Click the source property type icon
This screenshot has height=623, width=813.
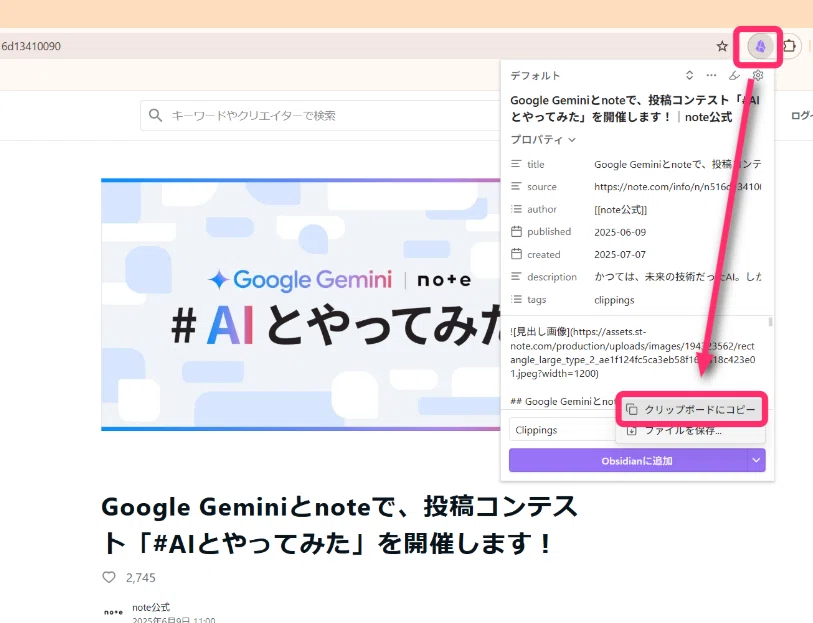(x=516, y=186)
